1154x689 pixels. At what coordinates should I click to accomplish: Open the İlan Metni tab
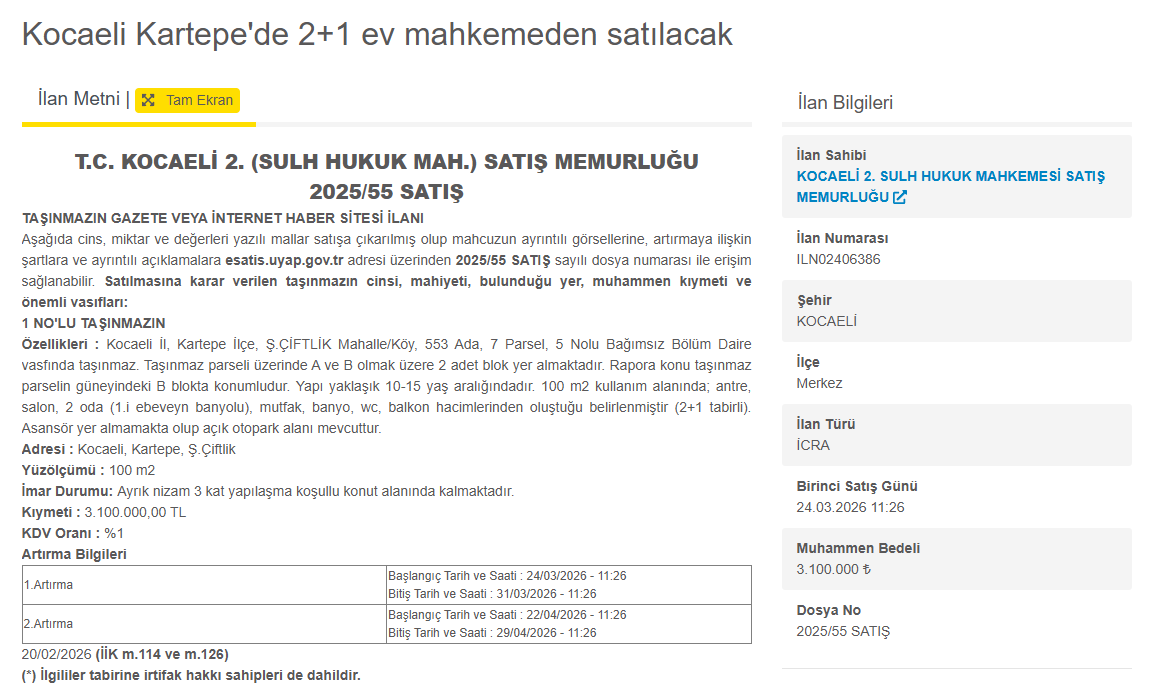(x=79, y=99)
